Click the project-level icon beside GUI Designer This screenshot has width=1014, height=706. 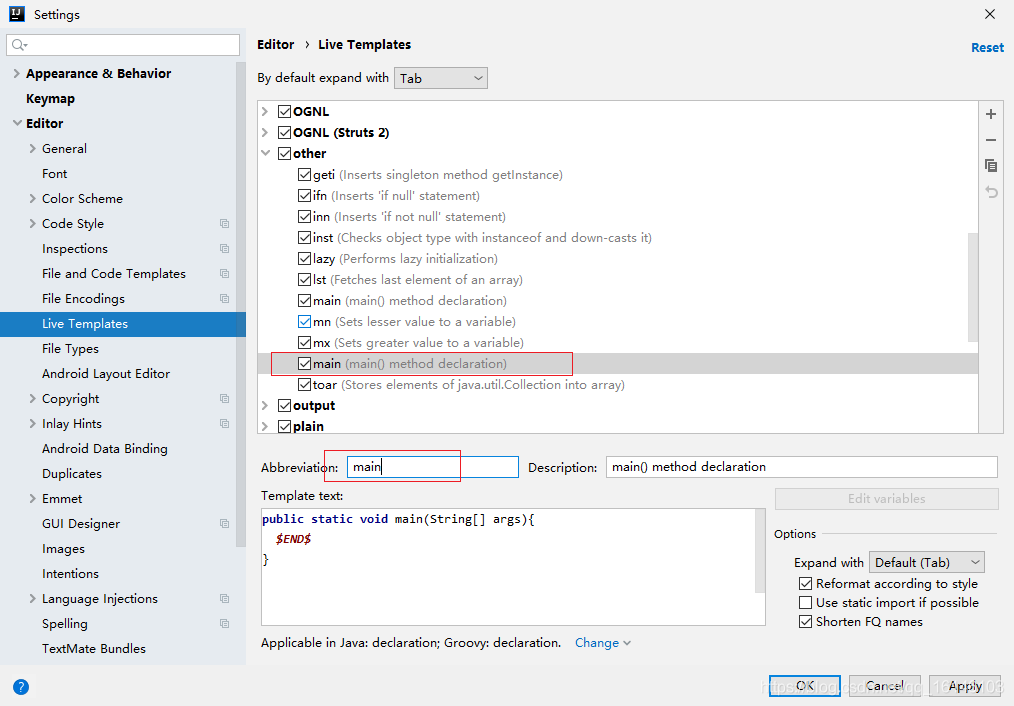224,524
